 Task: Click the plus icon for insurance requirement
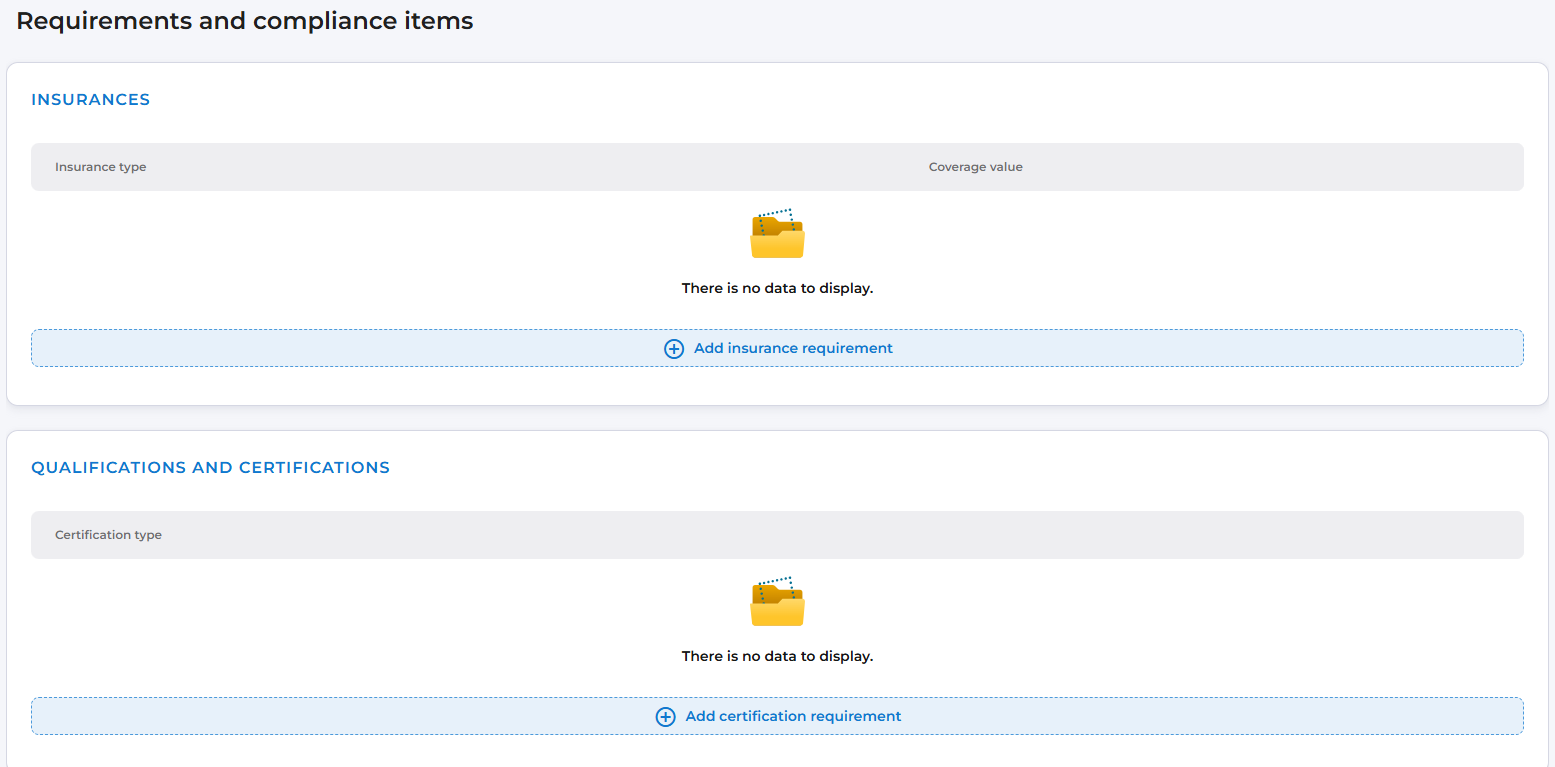674,349
